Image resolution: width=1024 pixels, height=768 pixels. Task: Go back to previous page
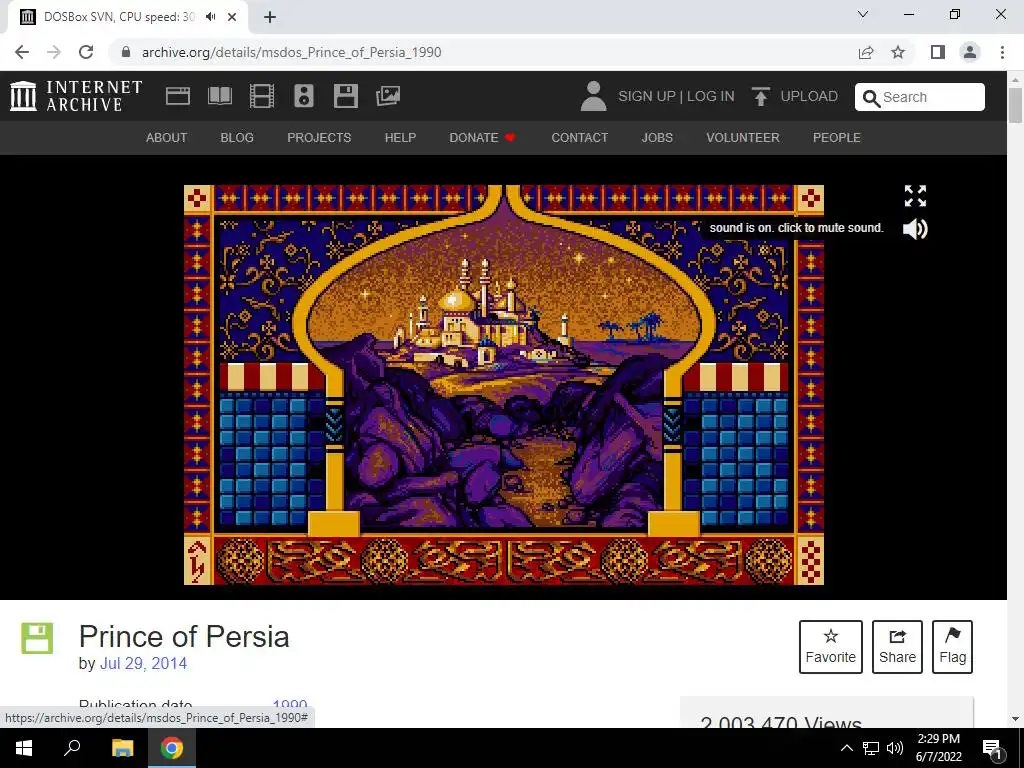[x=22, y=52]
